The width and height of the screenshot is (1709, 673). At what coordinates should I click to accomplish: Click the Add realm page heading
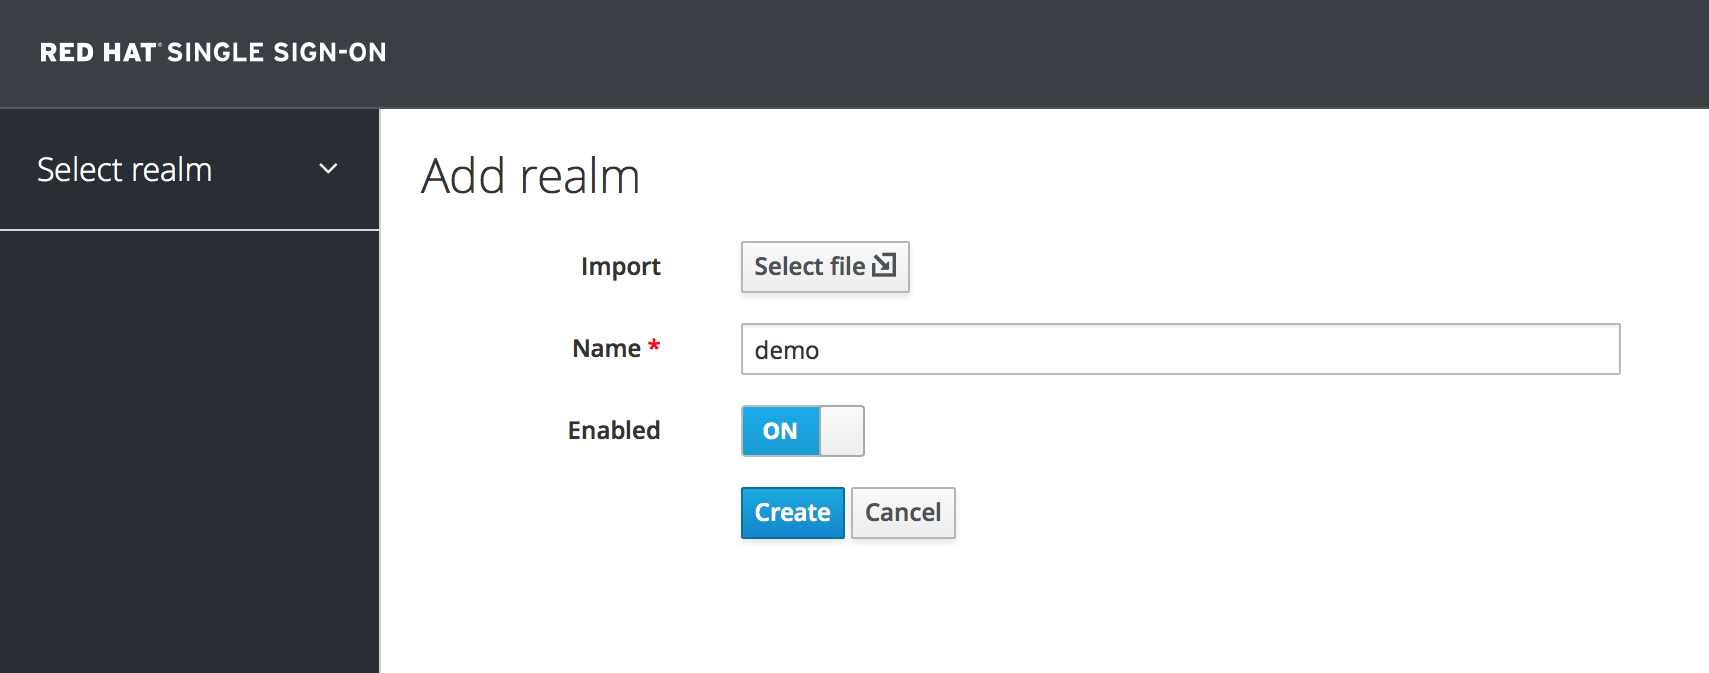[530, 176]
